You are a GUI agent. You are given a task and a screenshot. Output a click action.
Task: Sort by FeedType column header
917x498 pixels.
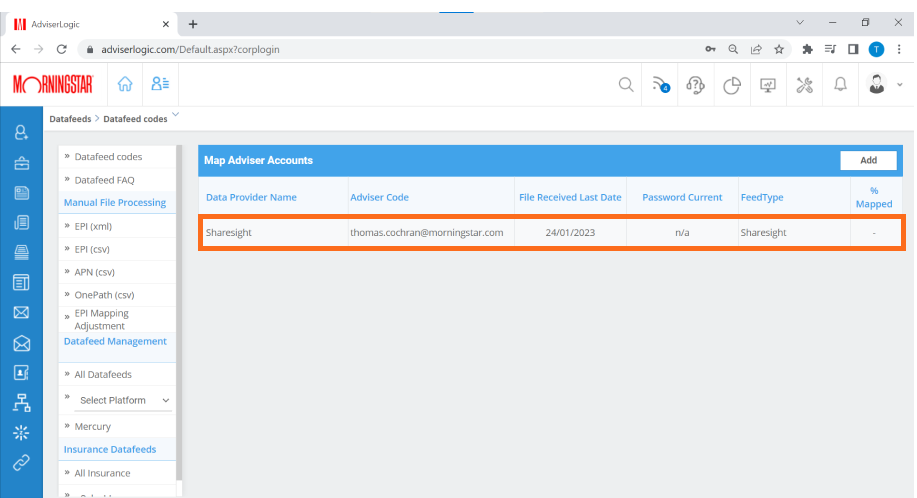point(761,197)
